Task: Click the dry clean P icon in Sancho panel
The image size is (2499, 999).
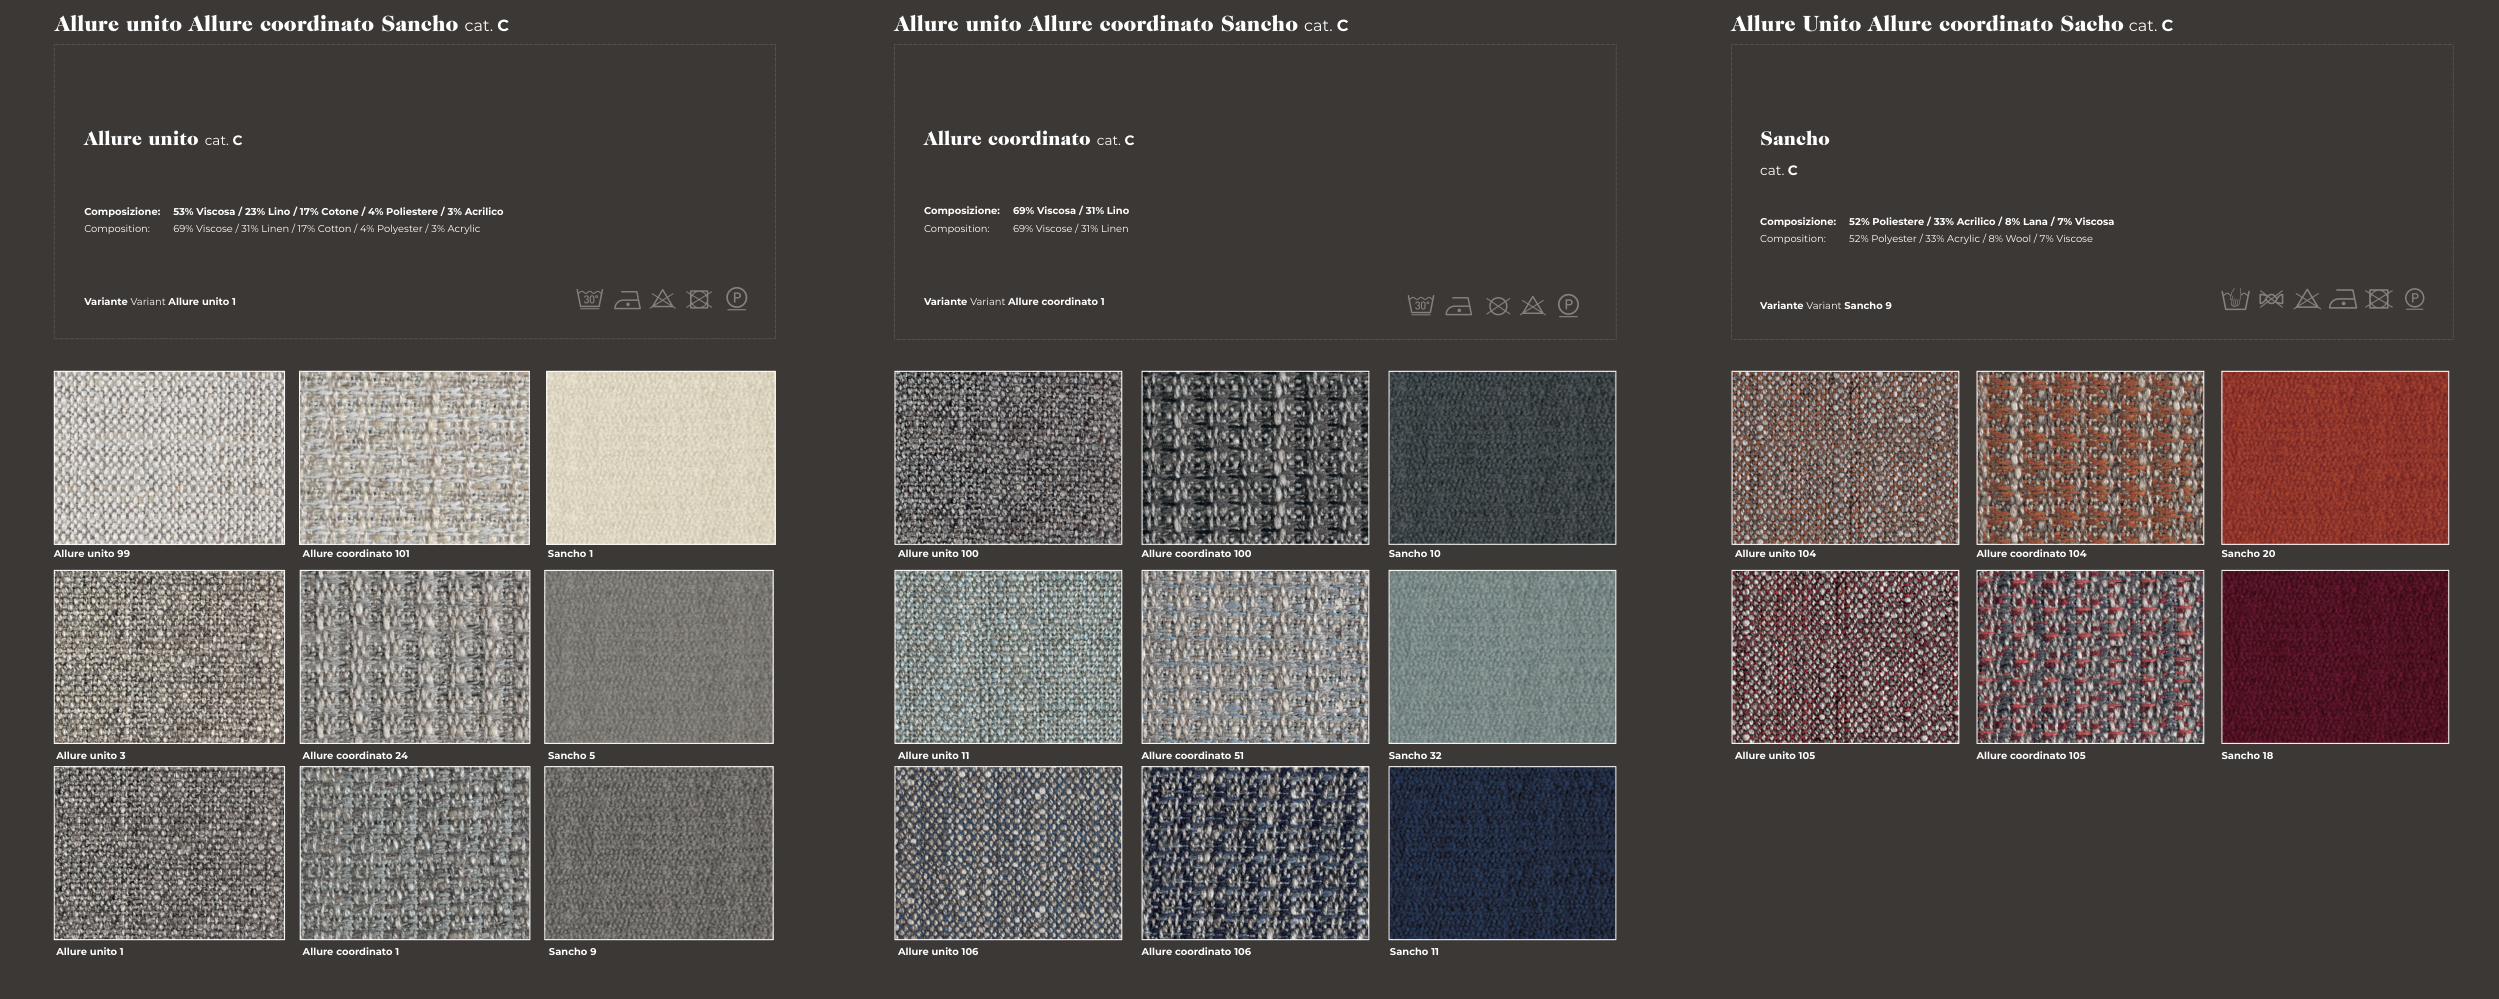Action: (2414, 298)
